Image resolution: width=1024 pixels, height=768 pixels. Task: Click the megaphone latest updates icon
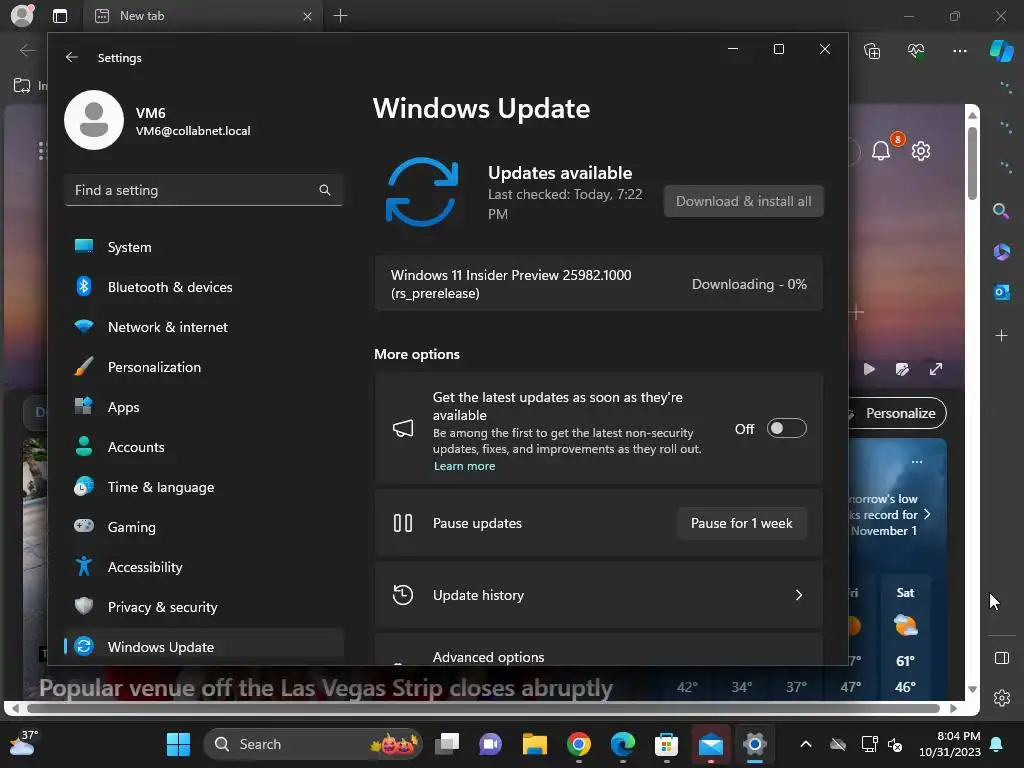click(x=403, y=428)
